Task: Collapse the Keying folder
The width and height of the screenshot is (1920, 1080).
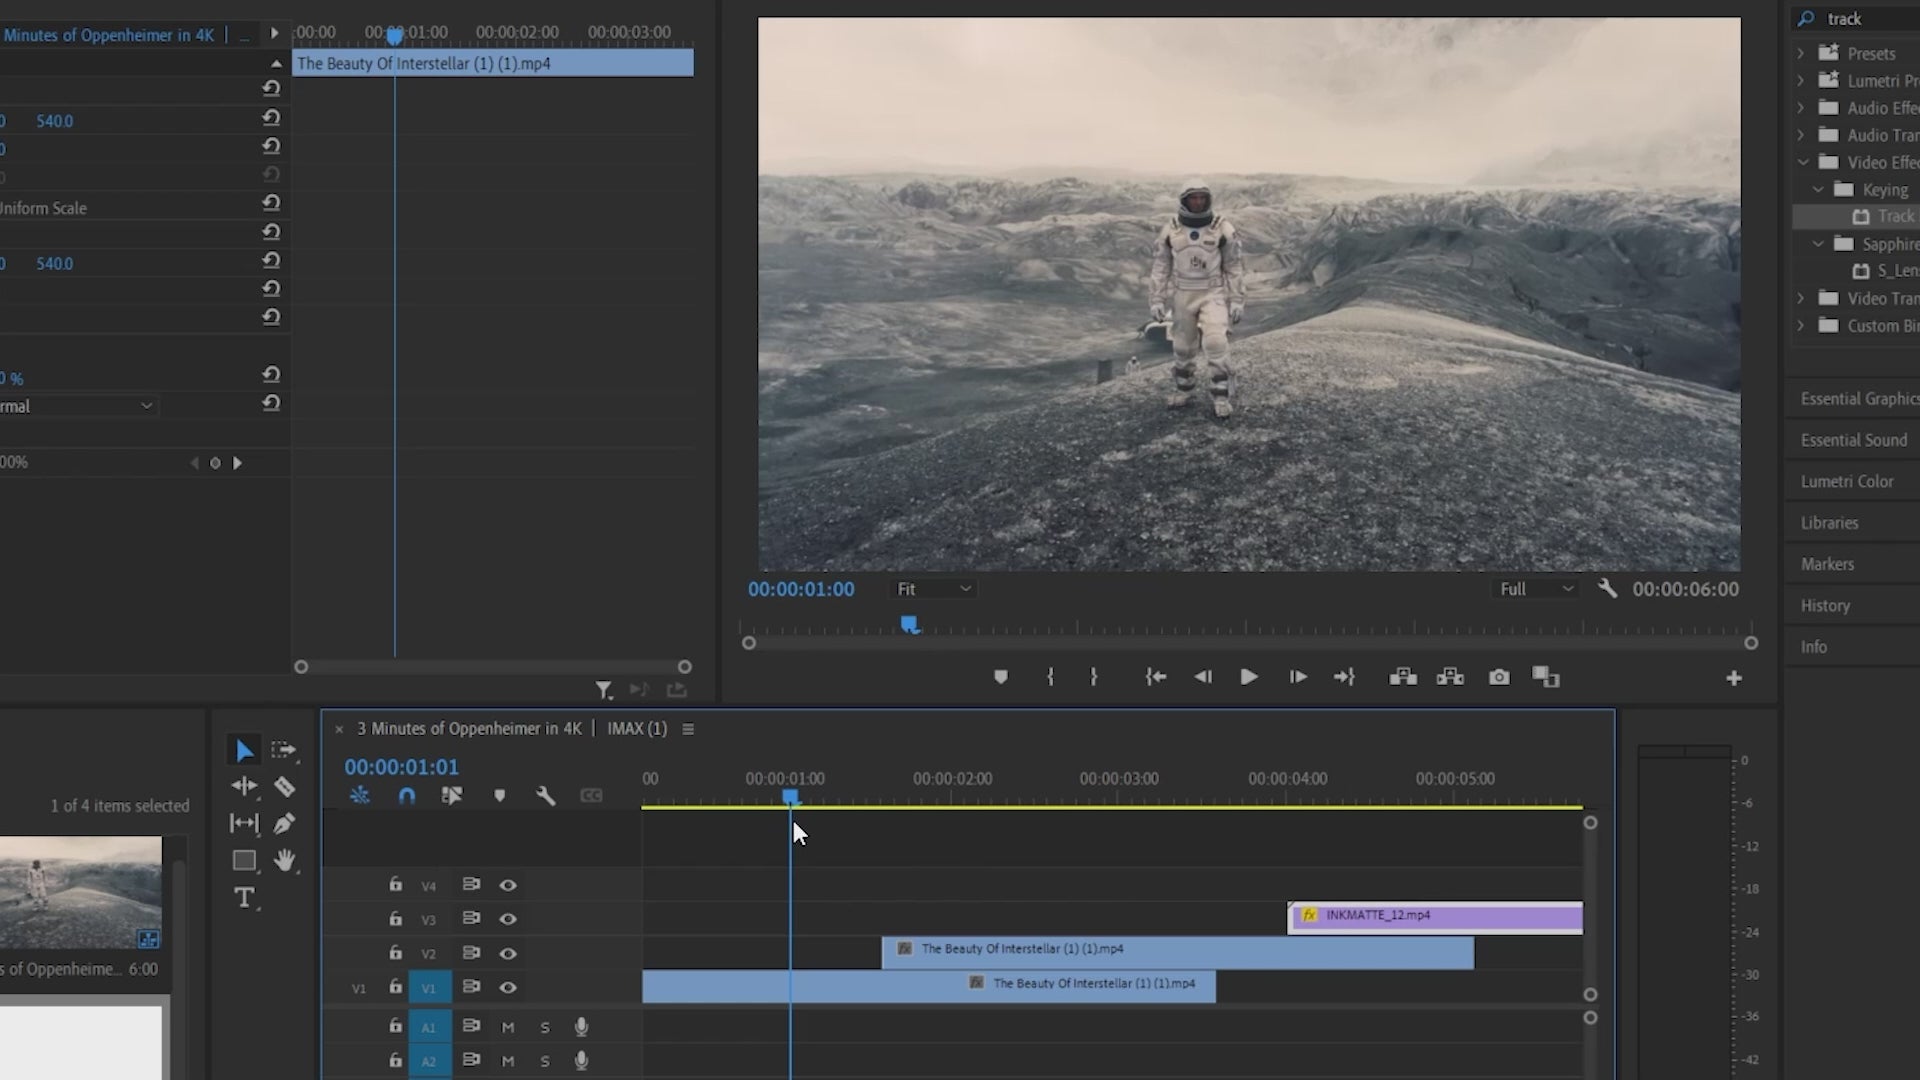Action: pyautogui.click(x=1818, y=189)
